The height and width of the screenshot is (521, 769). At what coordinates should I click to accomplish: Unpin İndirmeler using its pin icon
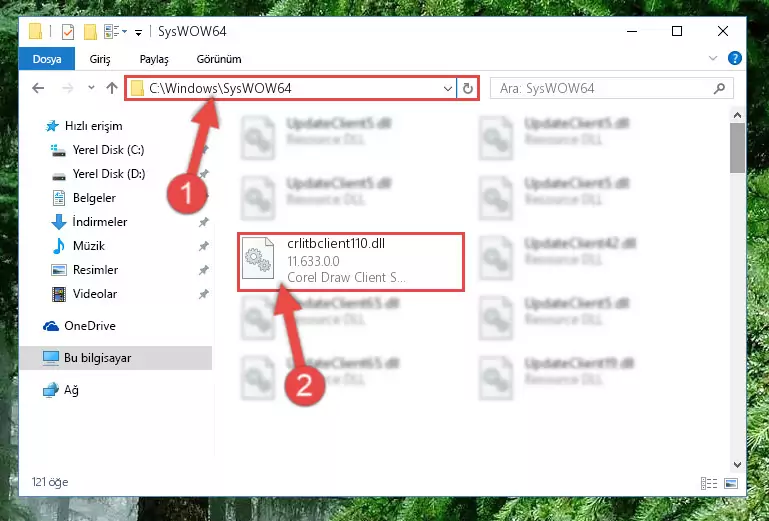coord(204,222)
